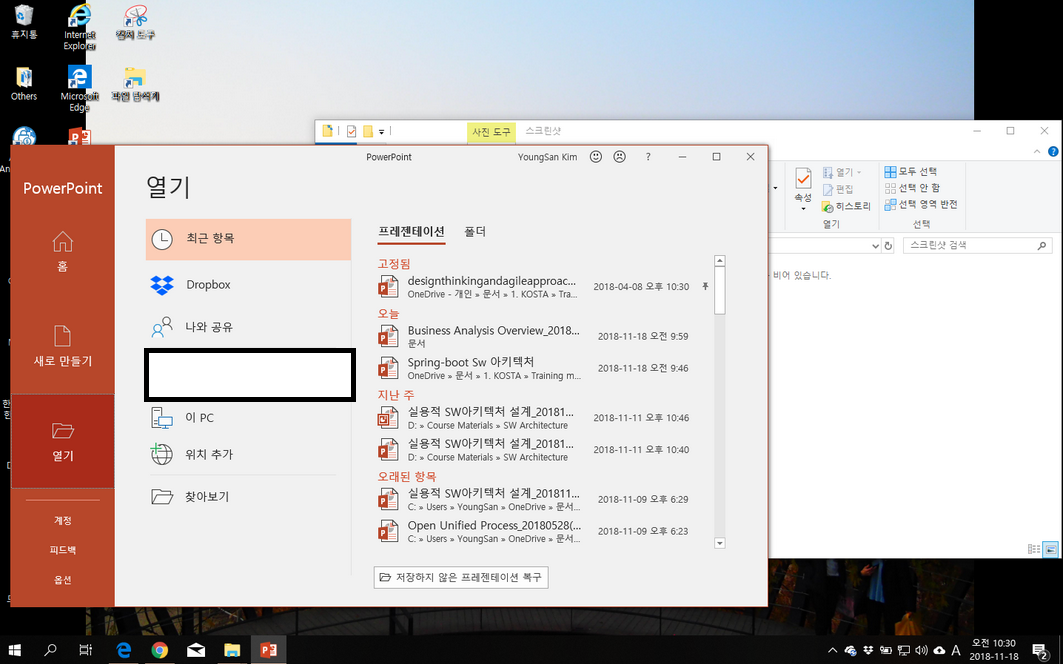Click 히스토리 in the Explorer ribbon
1063x664 pixels.
click(846, 206)
